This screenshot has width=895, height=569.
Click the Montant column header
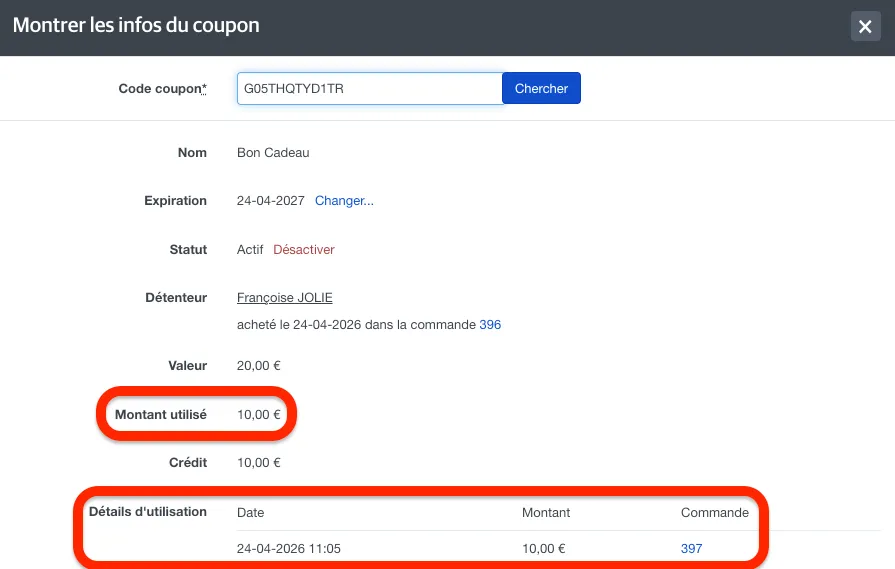(546, 512)
